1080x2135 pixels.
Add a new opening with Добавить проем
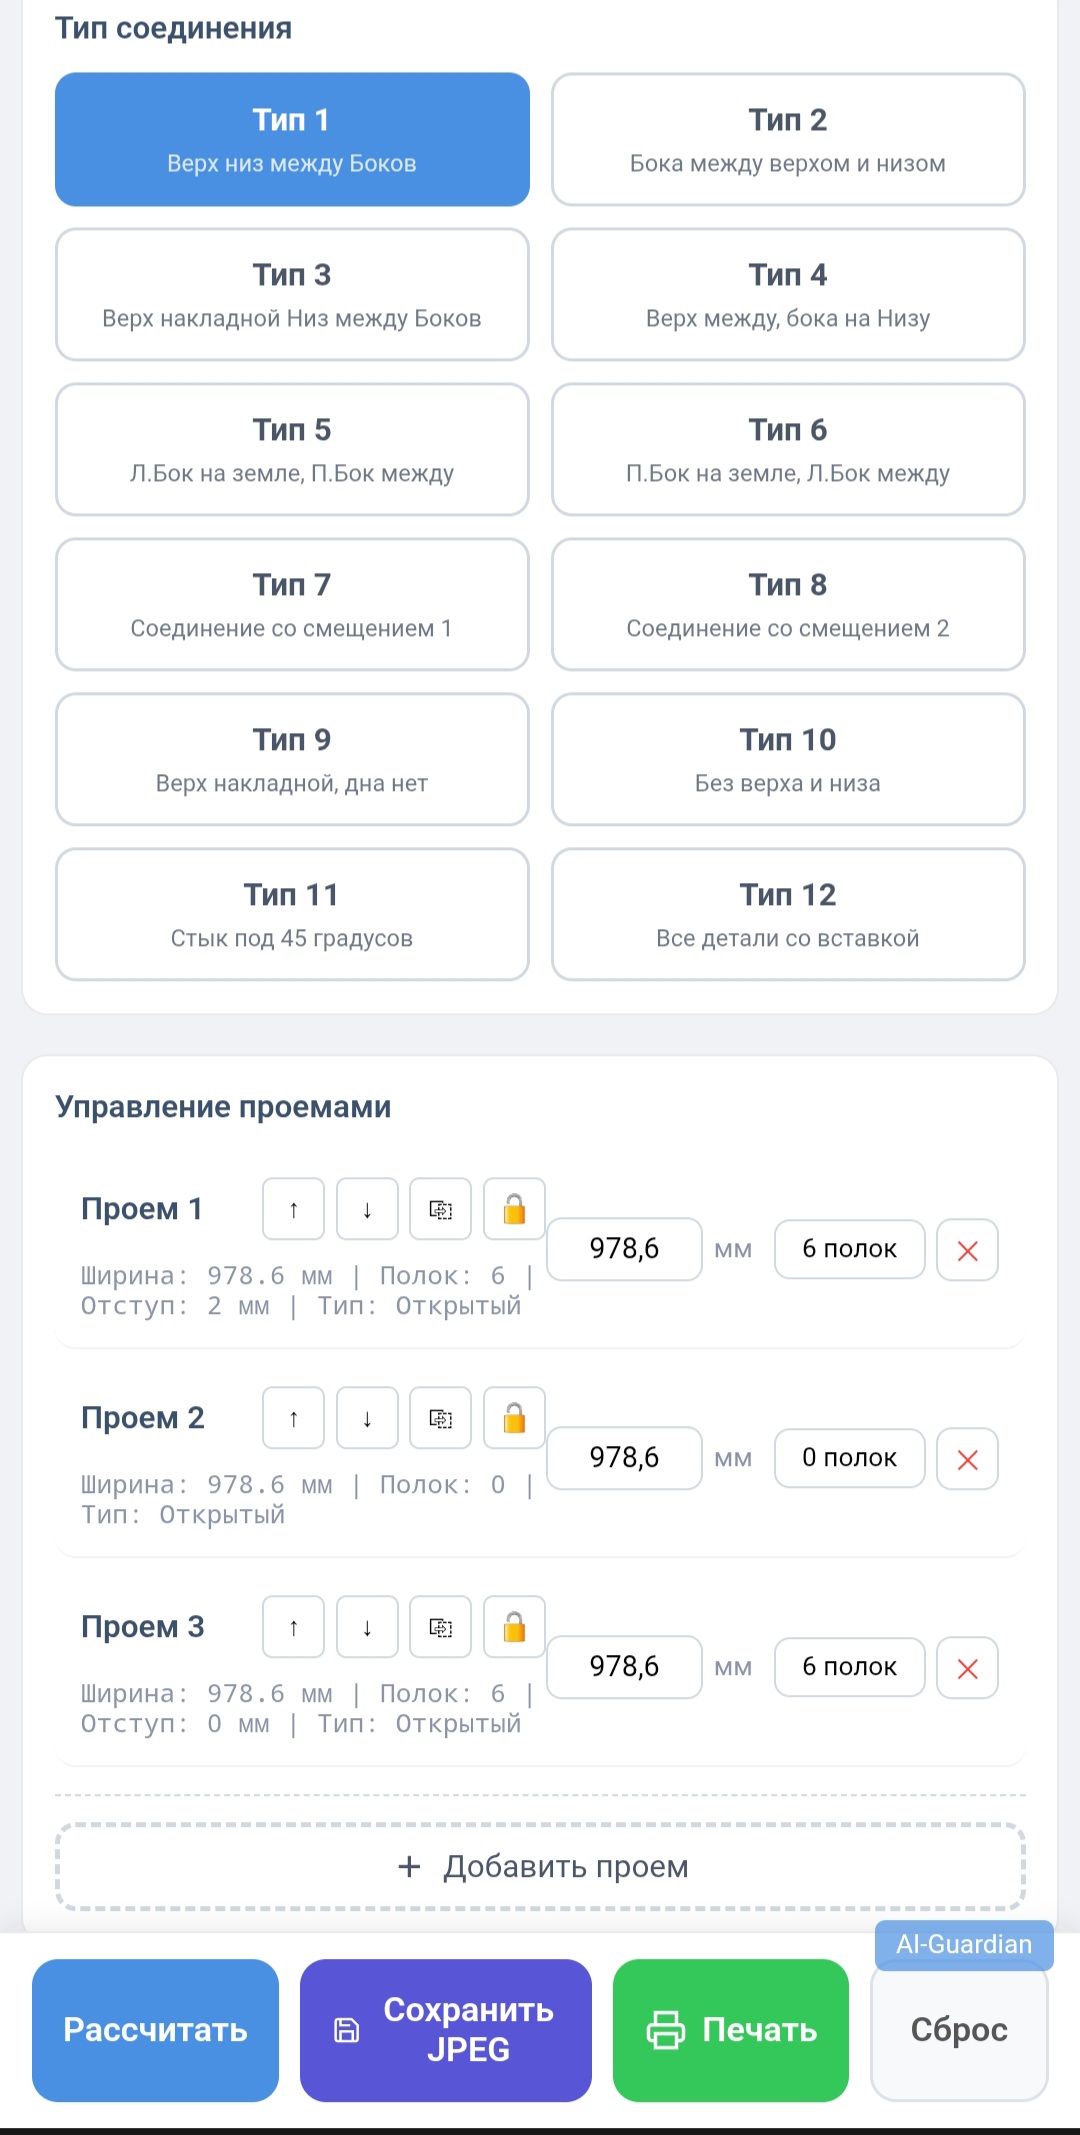[540, 1867]
